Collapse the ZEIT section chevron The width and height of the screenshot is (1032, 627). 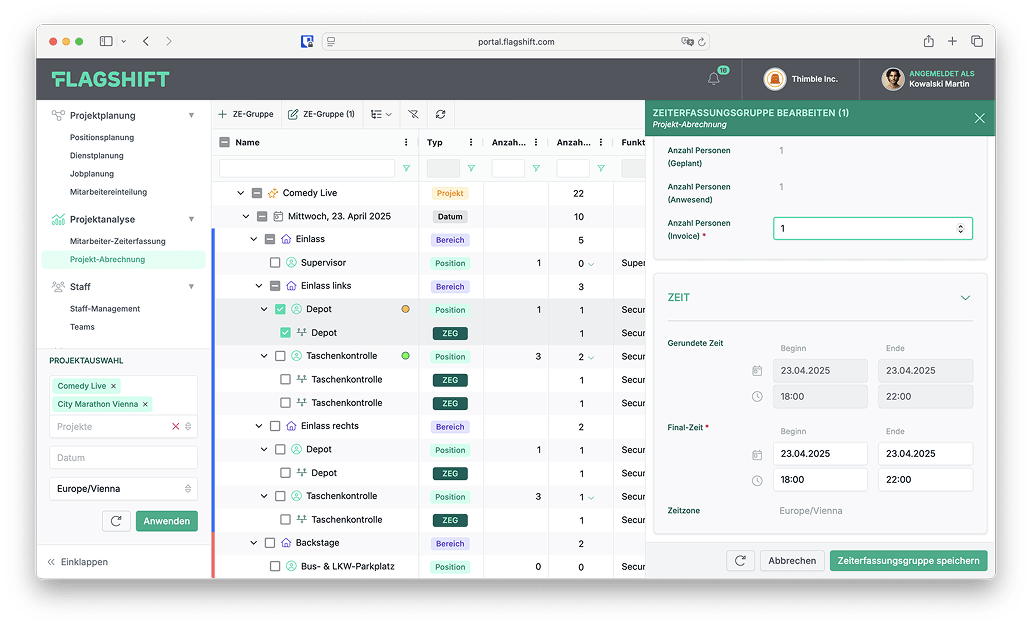[965, 298]
